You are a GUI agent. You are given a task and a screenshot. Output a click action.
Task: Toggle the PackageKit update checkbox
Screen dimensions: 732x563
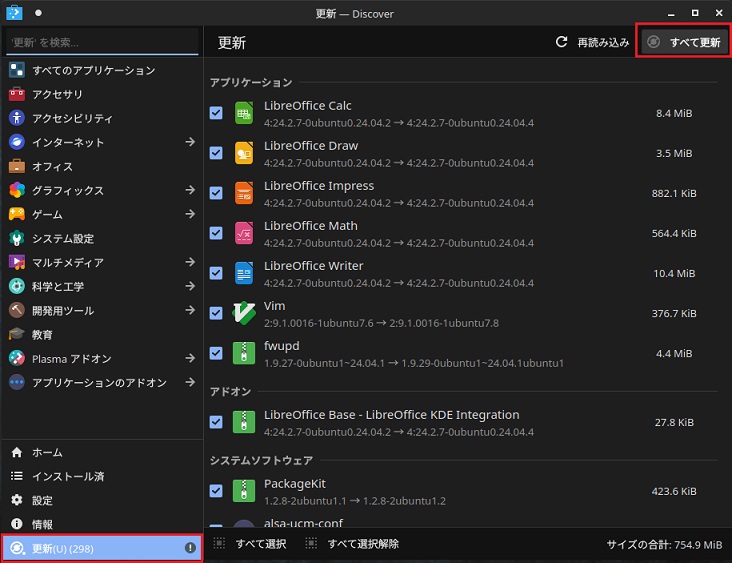(216, 491)
